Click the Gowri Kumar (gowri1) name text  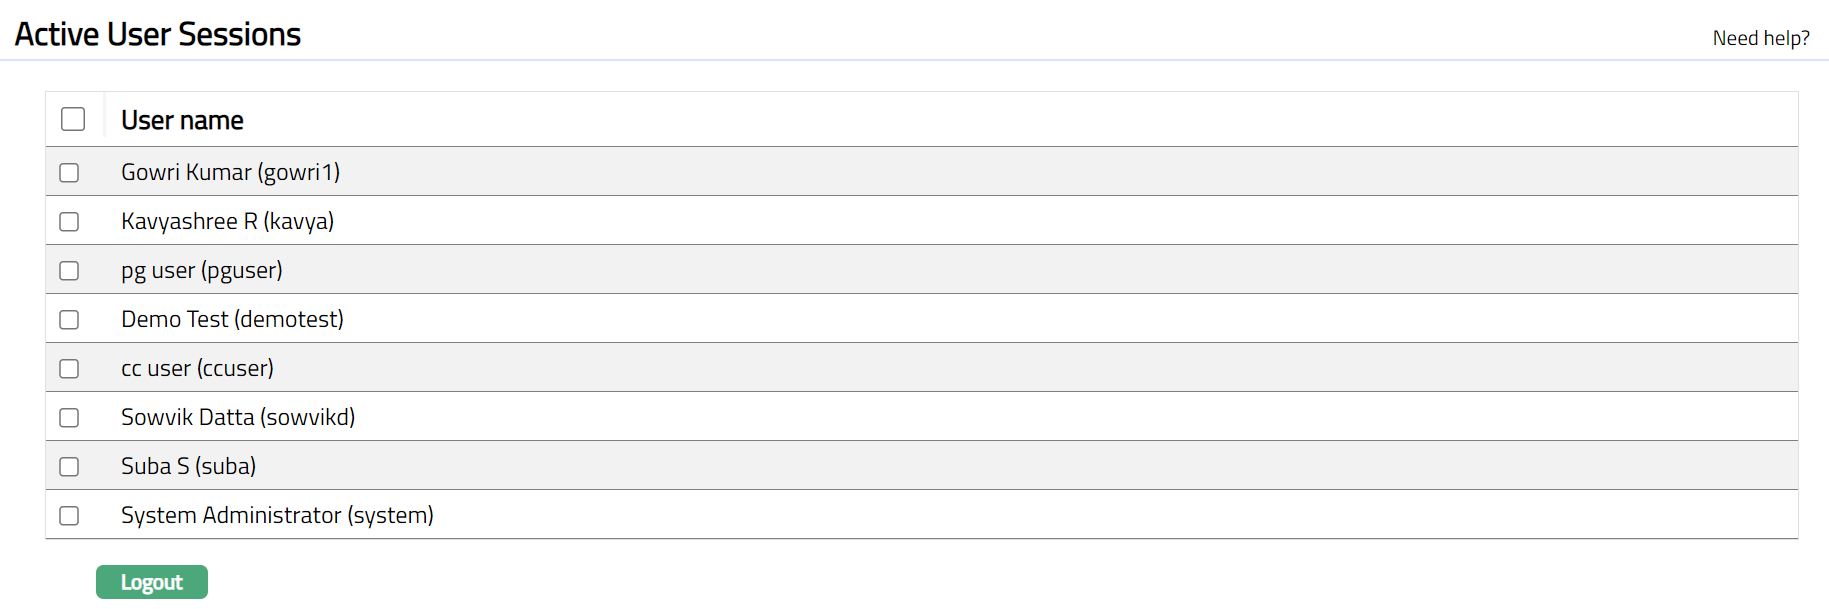coord(230,172)
